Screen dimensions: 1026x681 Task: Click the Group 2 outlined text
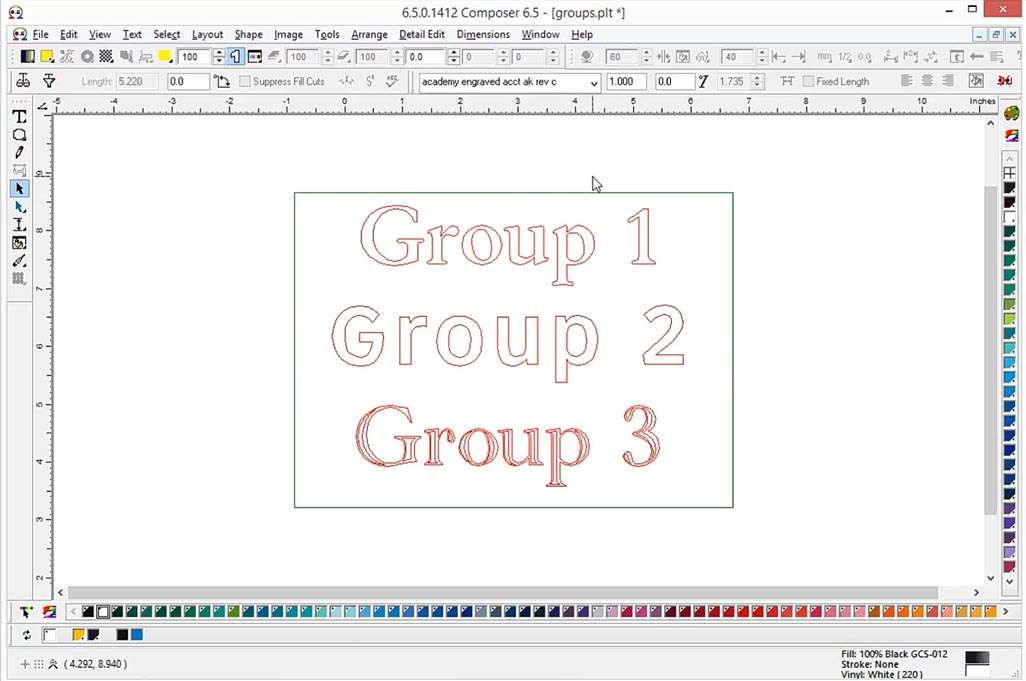tap(507, 341)
